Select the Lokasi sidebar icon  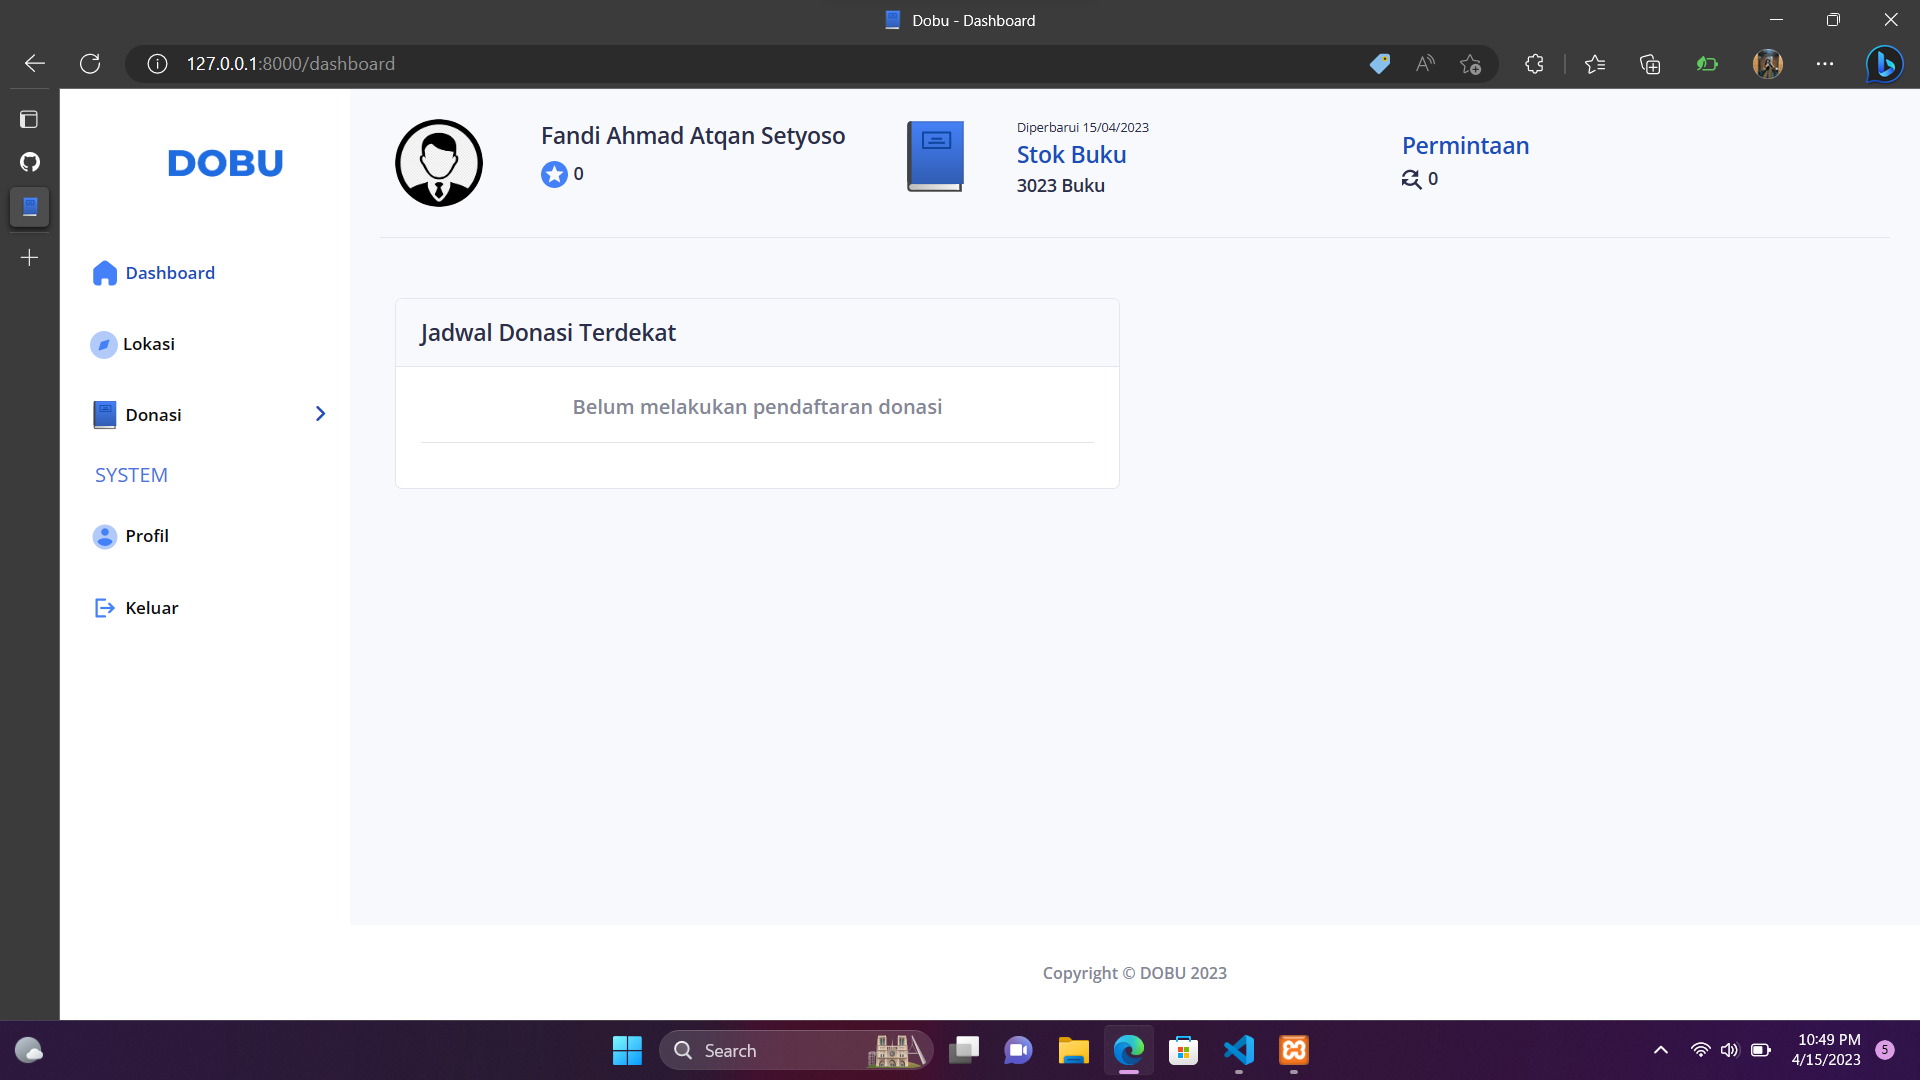(x=104, y=344)
